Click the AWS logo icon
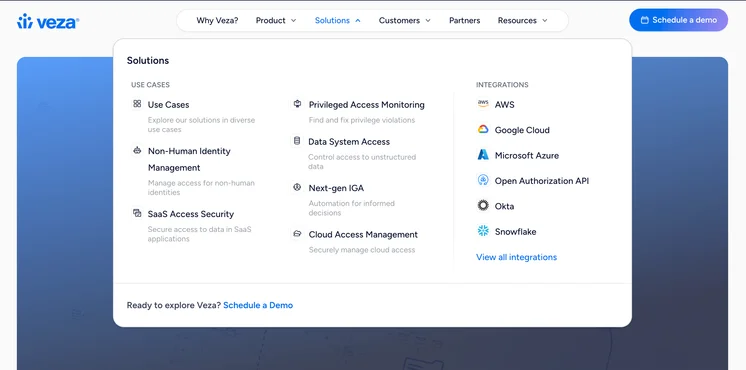 (x=483, y=104)
